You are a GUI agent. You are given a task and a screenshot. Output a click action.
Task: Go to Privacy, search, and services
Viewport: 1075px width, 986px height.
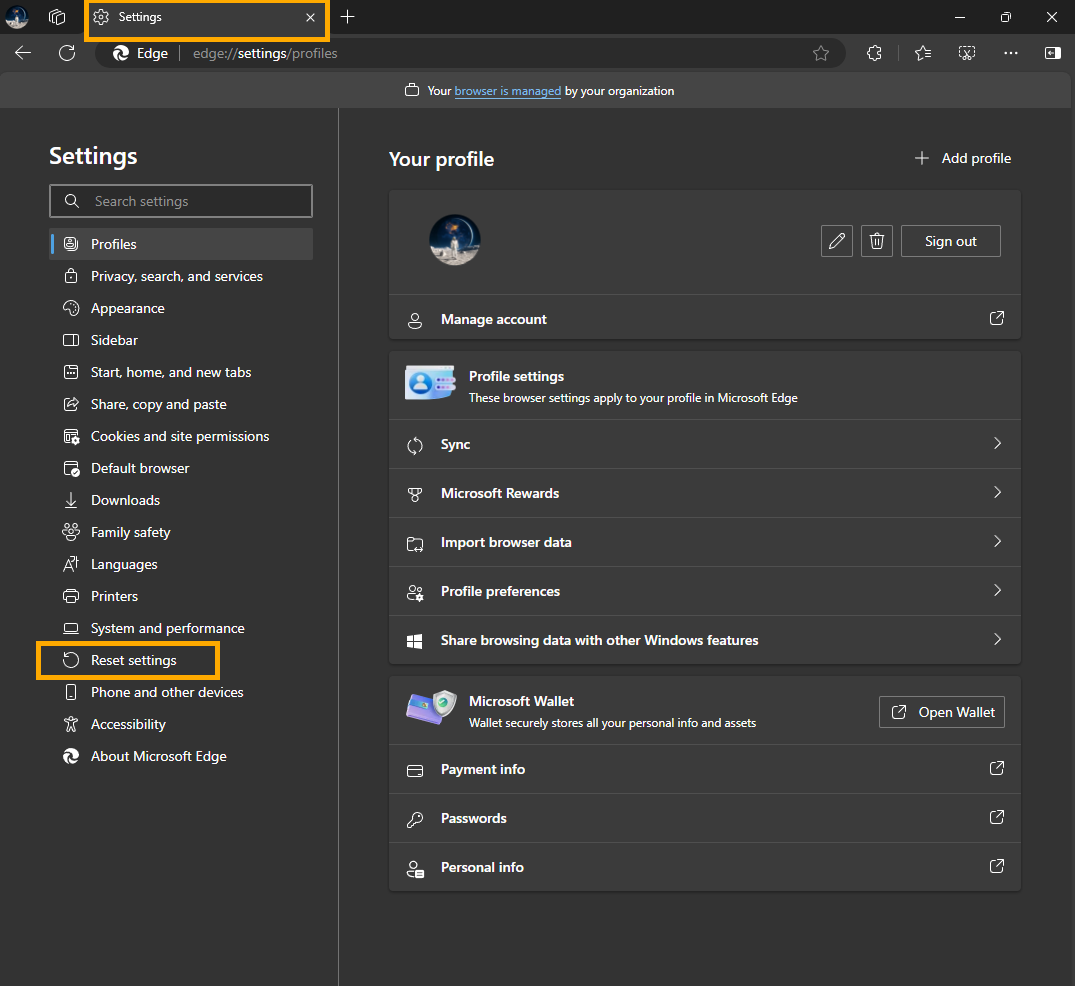182,276
